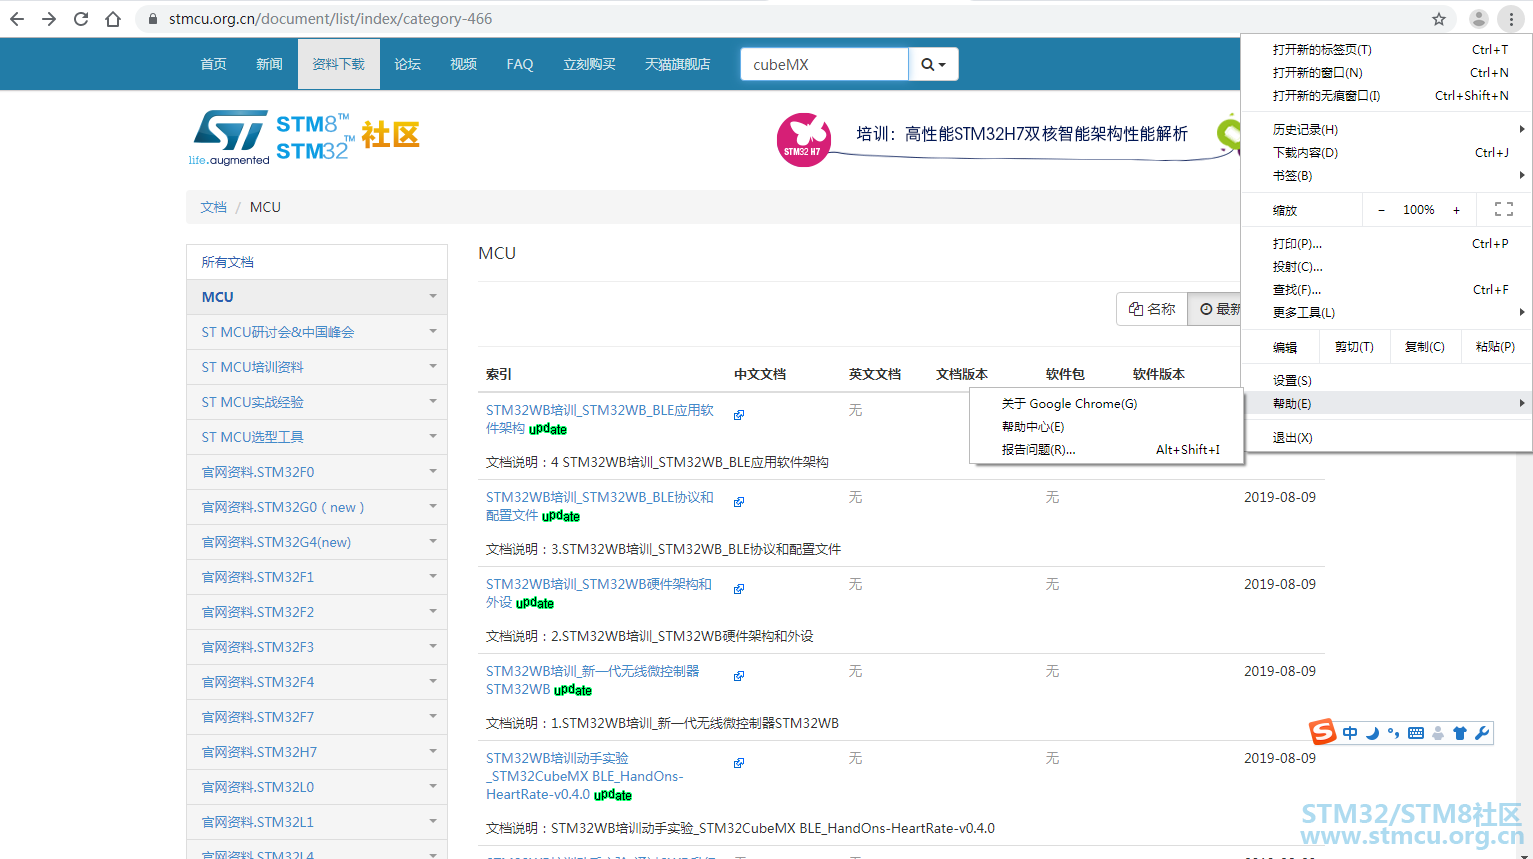This screenshot has width=1533, height=859.
Task: Bookmark this page with the star icon
Action: click(1439, 19)
